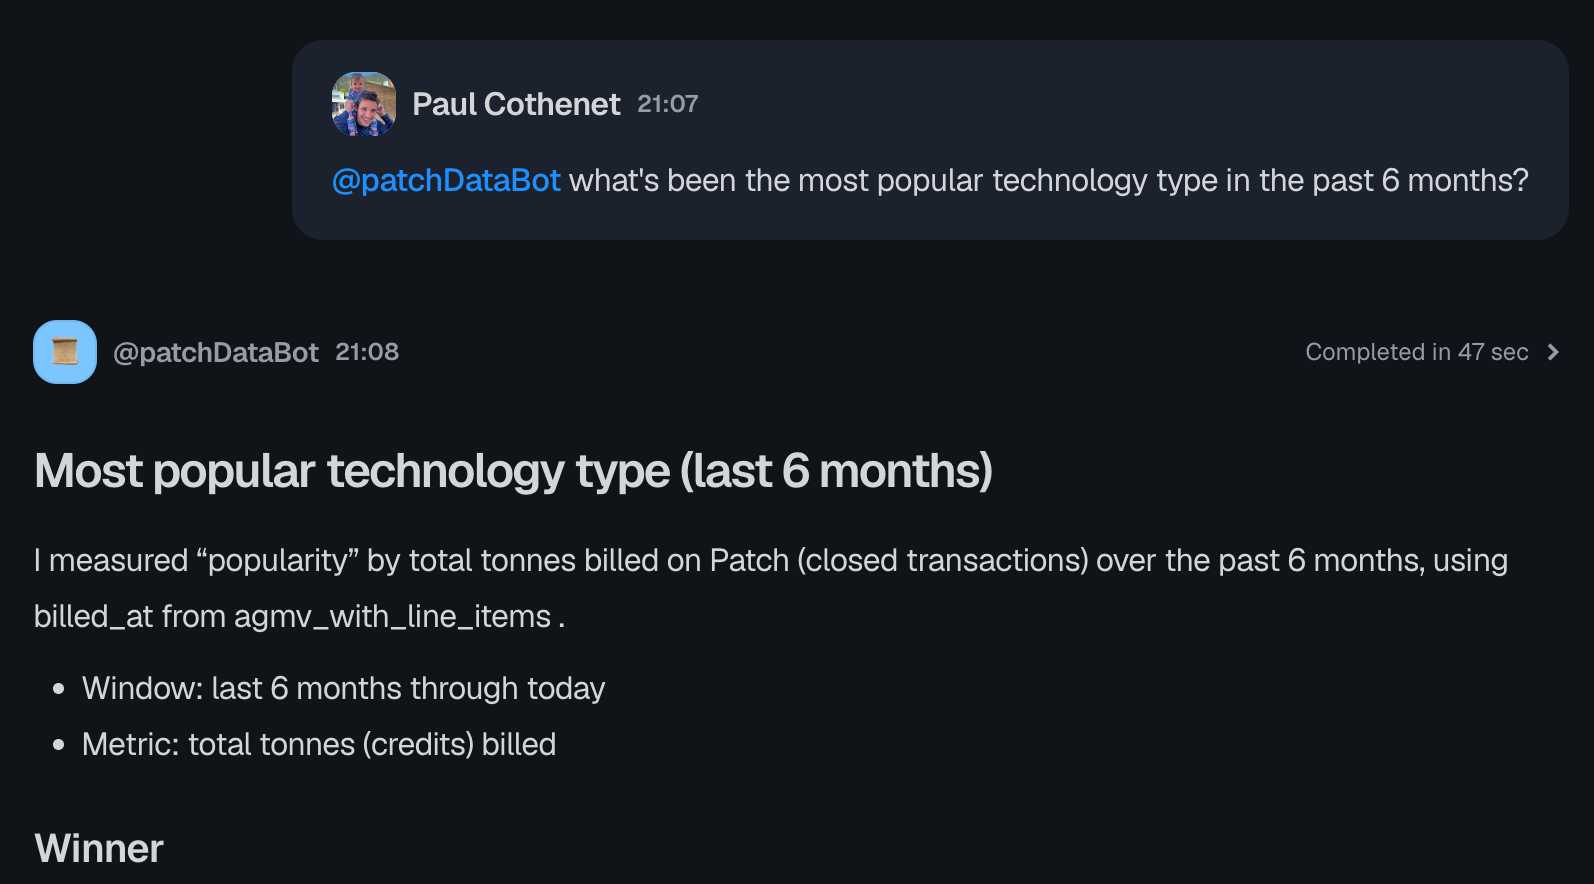Click the Winner section heading

pos(99,849)
